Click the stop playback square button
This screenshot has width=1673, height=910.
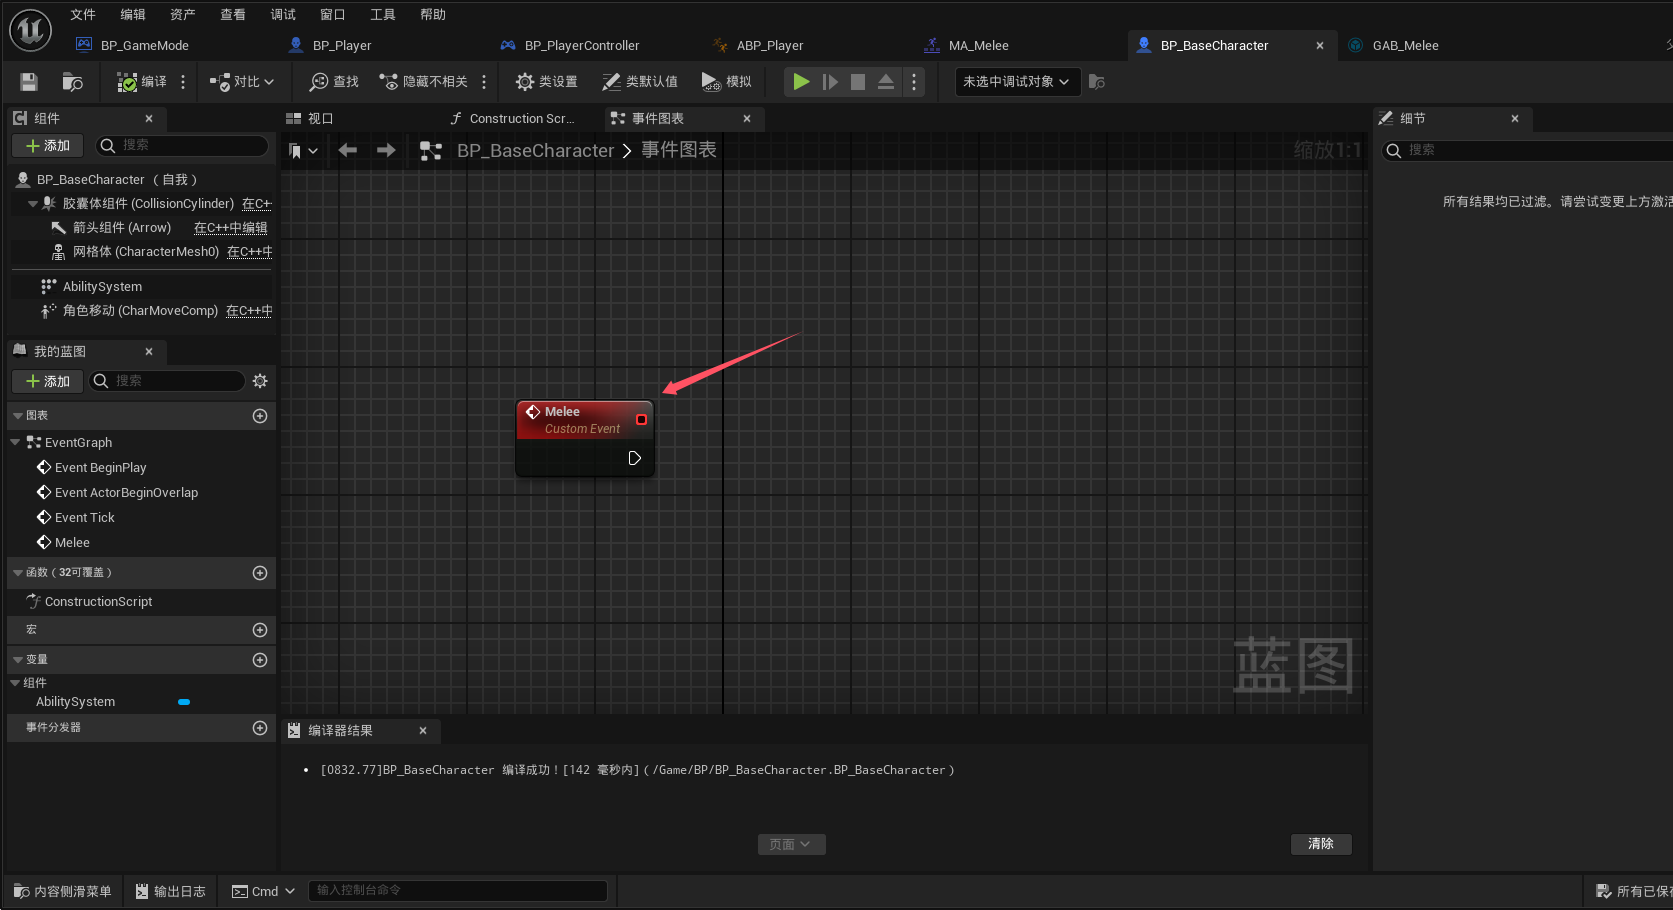(x=858, y=82)
